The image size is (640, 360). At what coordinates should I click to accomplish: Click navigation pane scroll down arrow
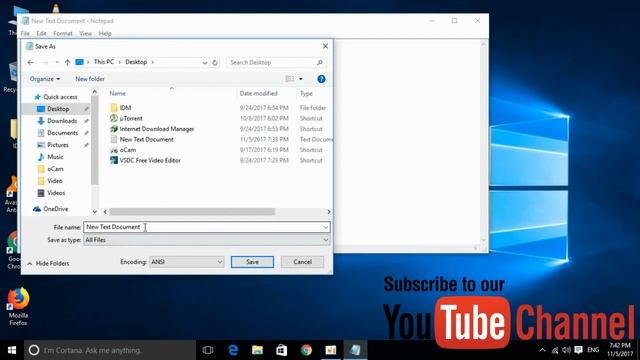coord(95,212)
